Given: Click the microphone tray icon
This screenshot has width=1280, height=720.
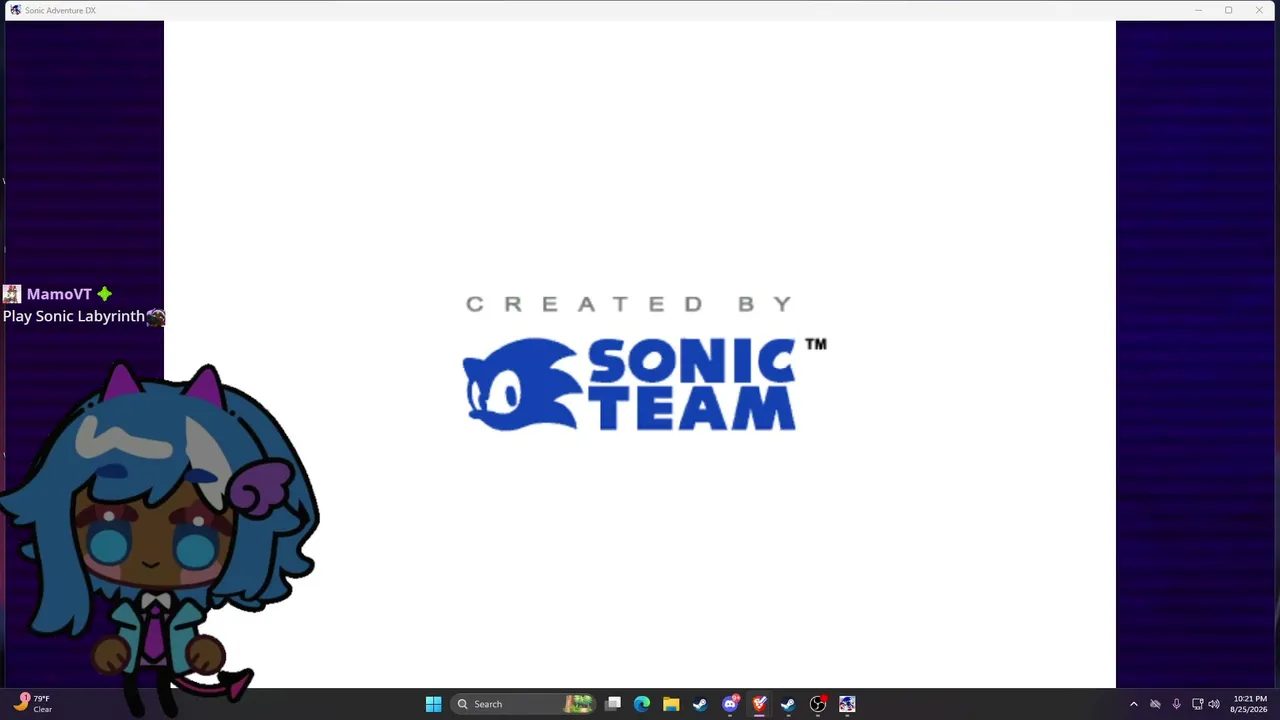Looking at the screenshot, I should tap(1176, 704).
